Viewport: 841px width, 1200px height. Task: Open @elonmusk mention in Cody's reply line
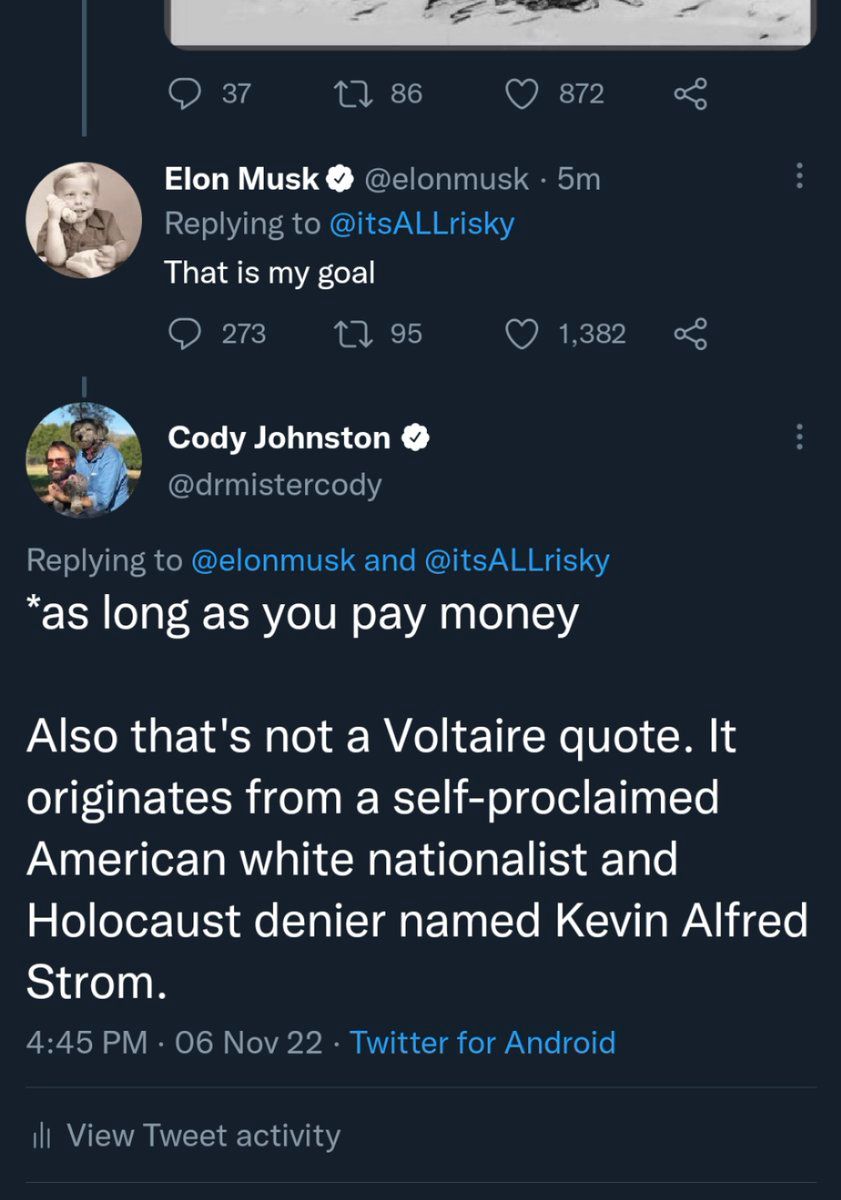click(x=273, y=560)
